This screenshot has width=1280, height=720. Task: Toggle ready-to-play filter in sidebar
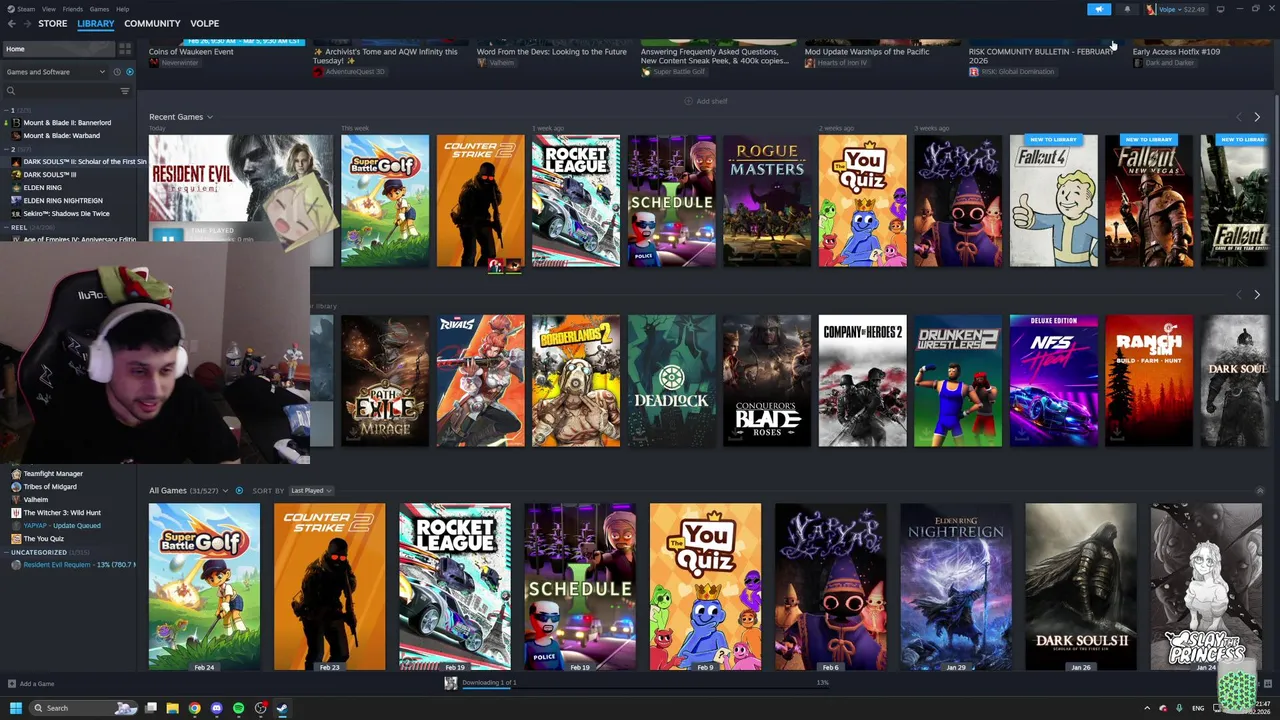tap(129, 72)
